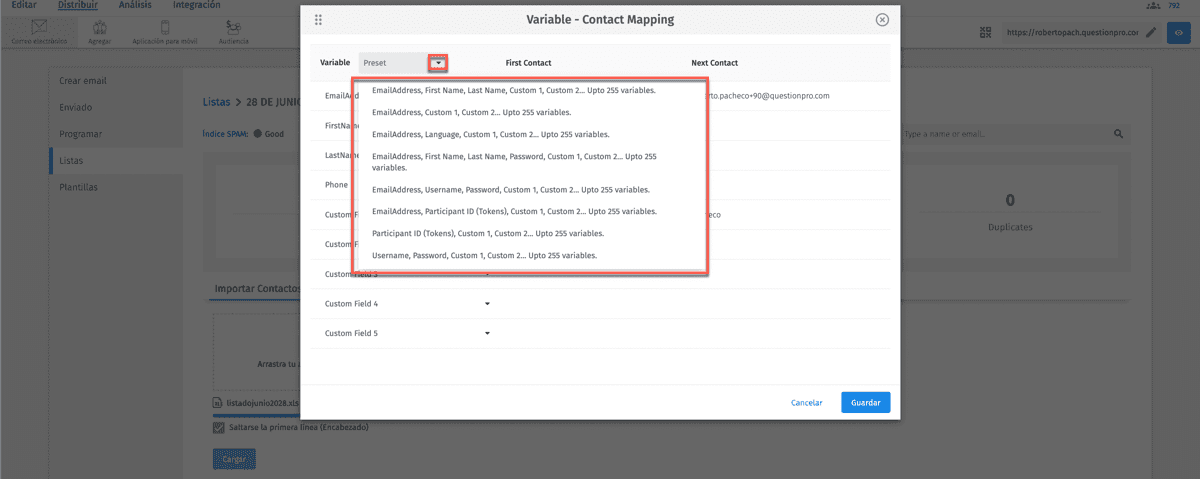
Task: Click the listadojunio2028.xls file name
Action: click(262, 402)
